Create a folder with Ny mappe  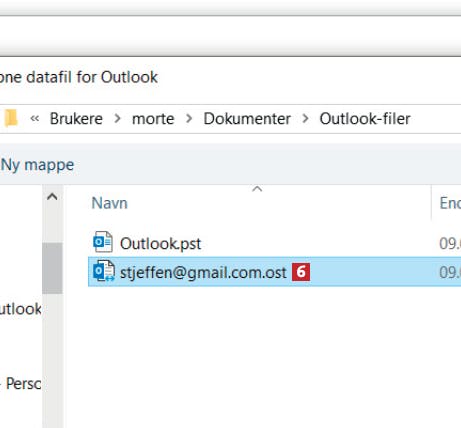point(37,165)
